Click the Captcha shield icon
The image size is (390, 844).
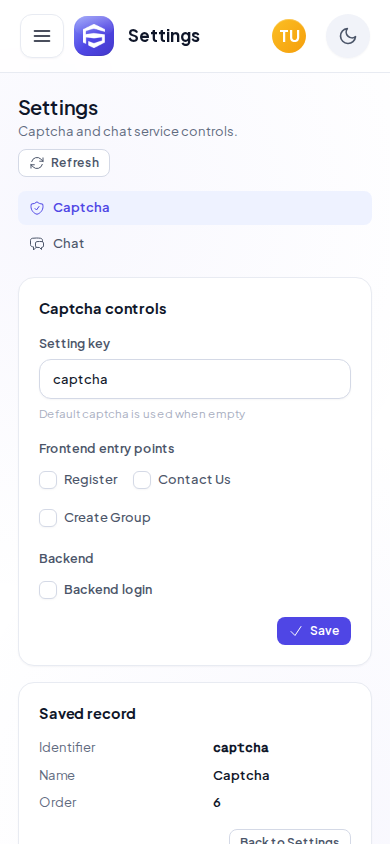pyautogui.click(x=37, y=208)
